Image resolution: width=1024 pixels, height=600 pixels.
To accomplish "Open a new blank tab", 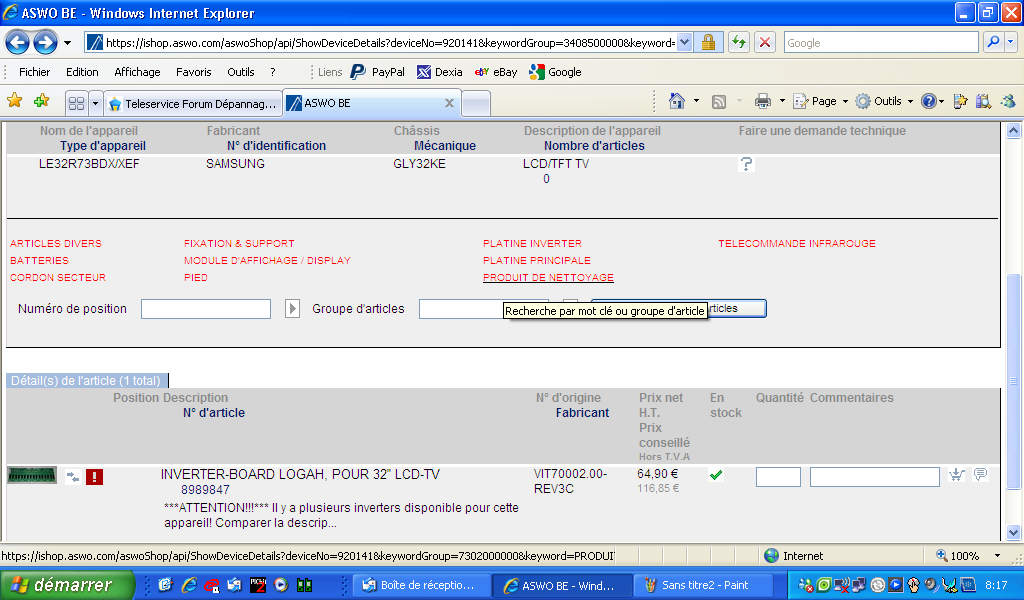I will [476, 104].
